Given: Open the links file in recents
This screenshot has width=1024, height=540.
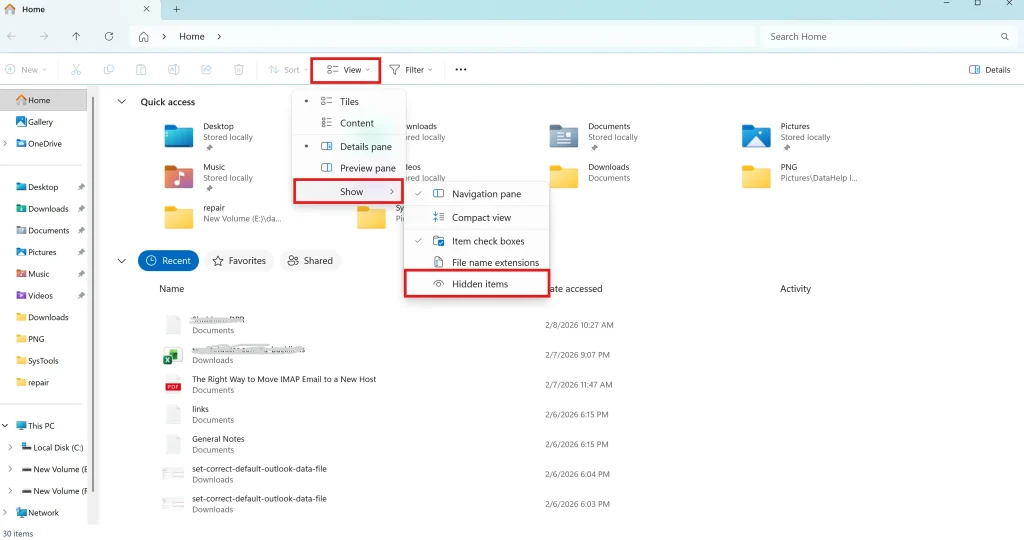Looking at the screenshot, I should [x=200, y=414].
